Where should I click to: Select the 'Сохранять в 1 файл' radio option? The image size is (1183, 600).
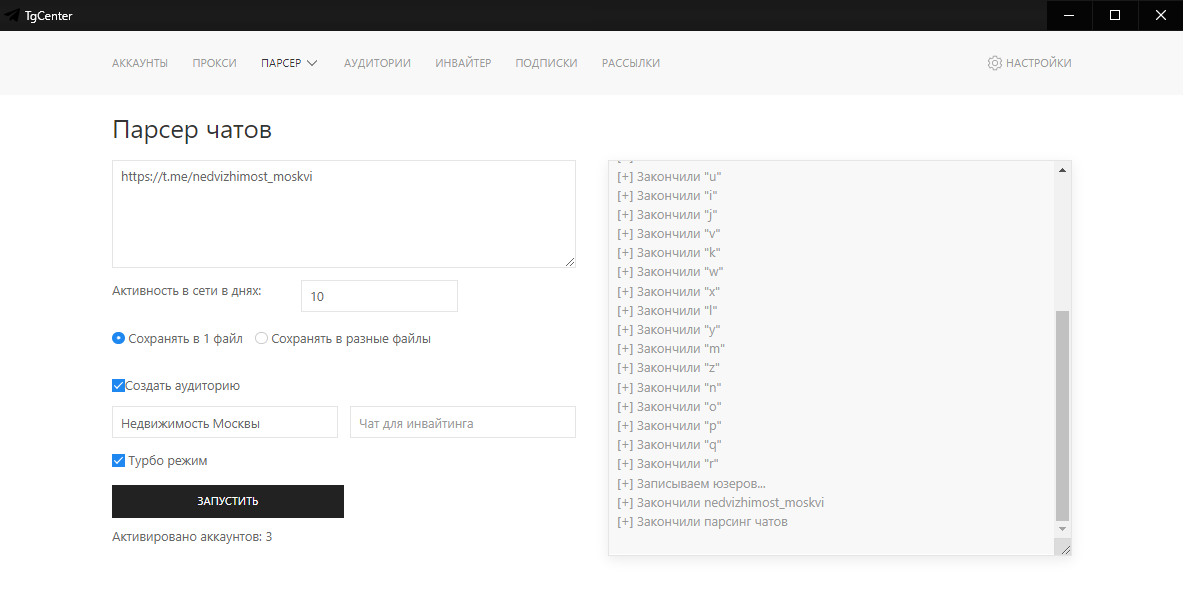(x=119, y=339)
